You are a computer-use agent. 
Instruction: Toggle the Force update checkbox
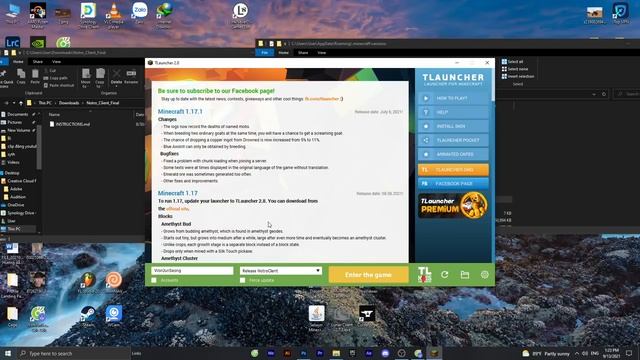click(x=242, y=280)
